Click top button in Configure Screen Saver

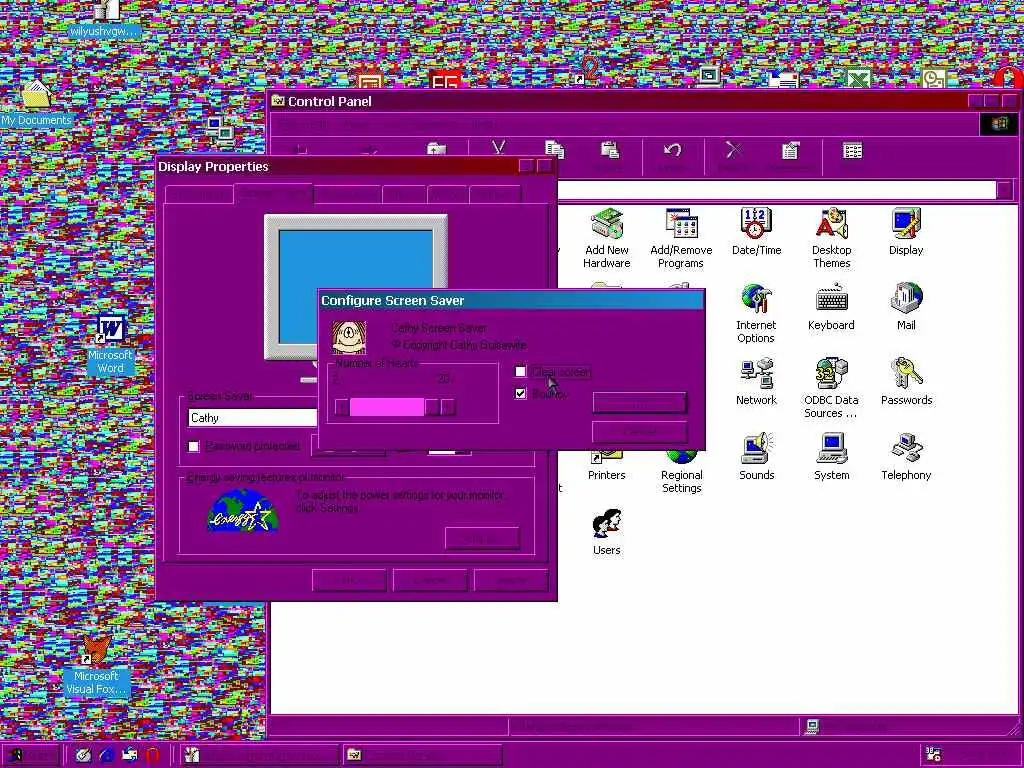pos(639,403)
